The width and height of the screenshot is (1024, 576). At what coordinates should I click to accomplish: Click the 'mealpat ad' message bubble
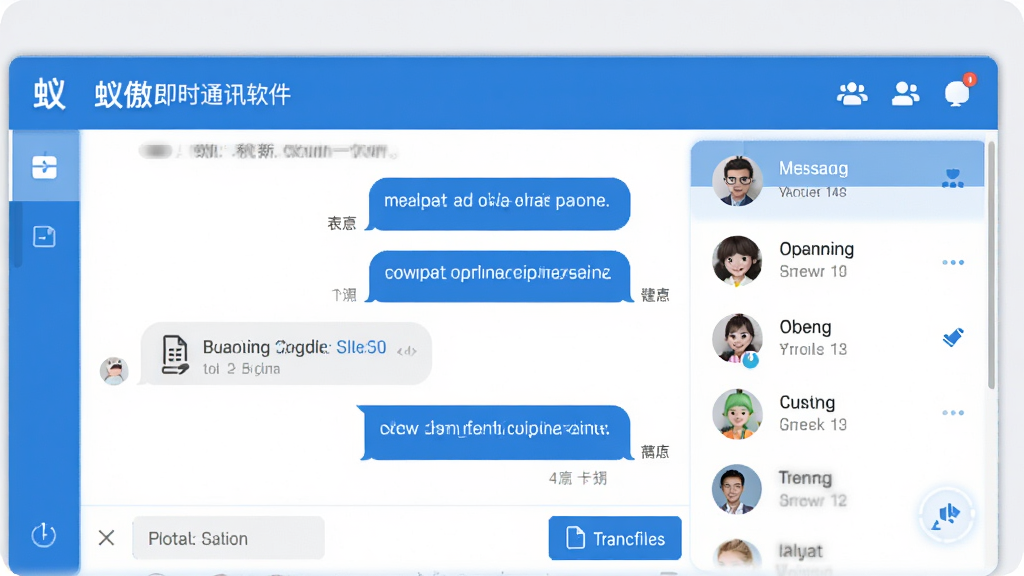click(499, 204)
